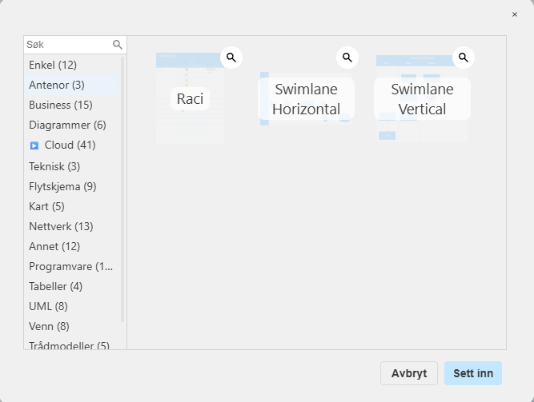Show the Kart (5) templates
The height and width of the screenshot is (402, 534).
coord(72,206)
